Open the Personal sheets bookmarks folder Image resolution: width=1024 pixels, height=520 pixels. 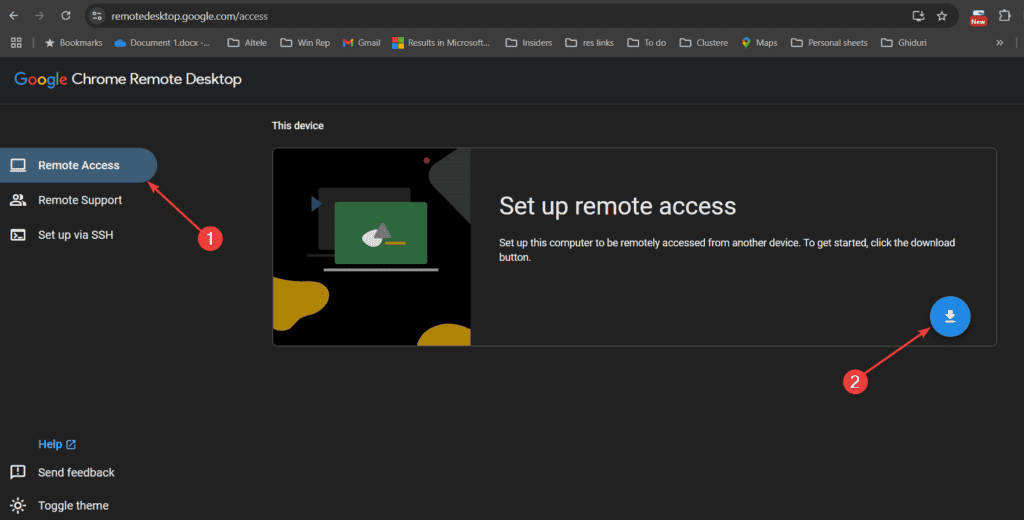(x=829, y=42)
